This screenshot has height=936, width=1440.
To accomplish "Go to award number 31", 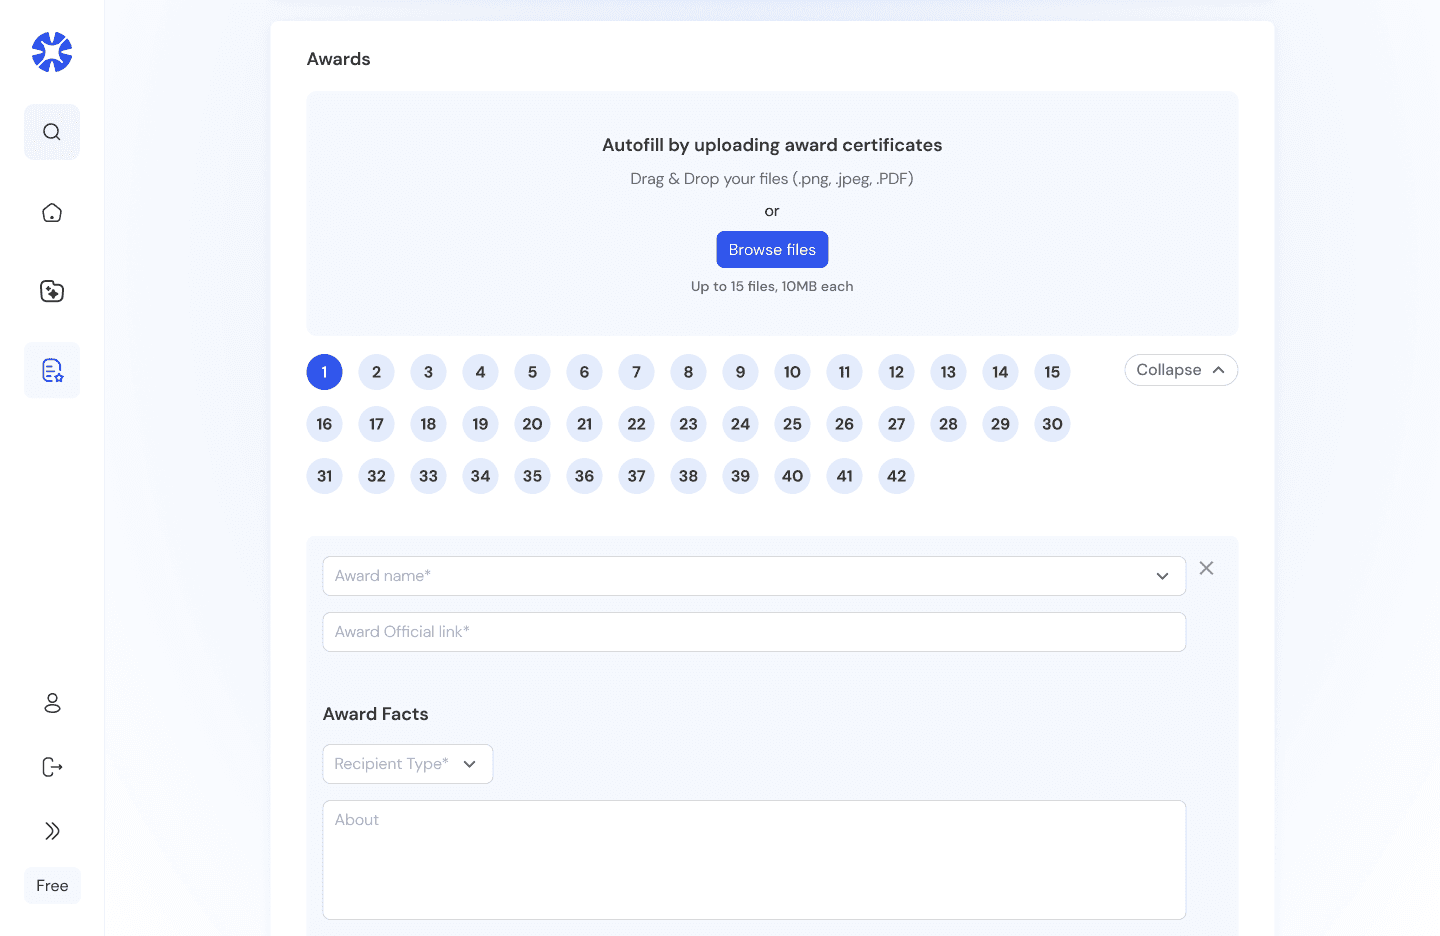I will [x=324, y=476].
